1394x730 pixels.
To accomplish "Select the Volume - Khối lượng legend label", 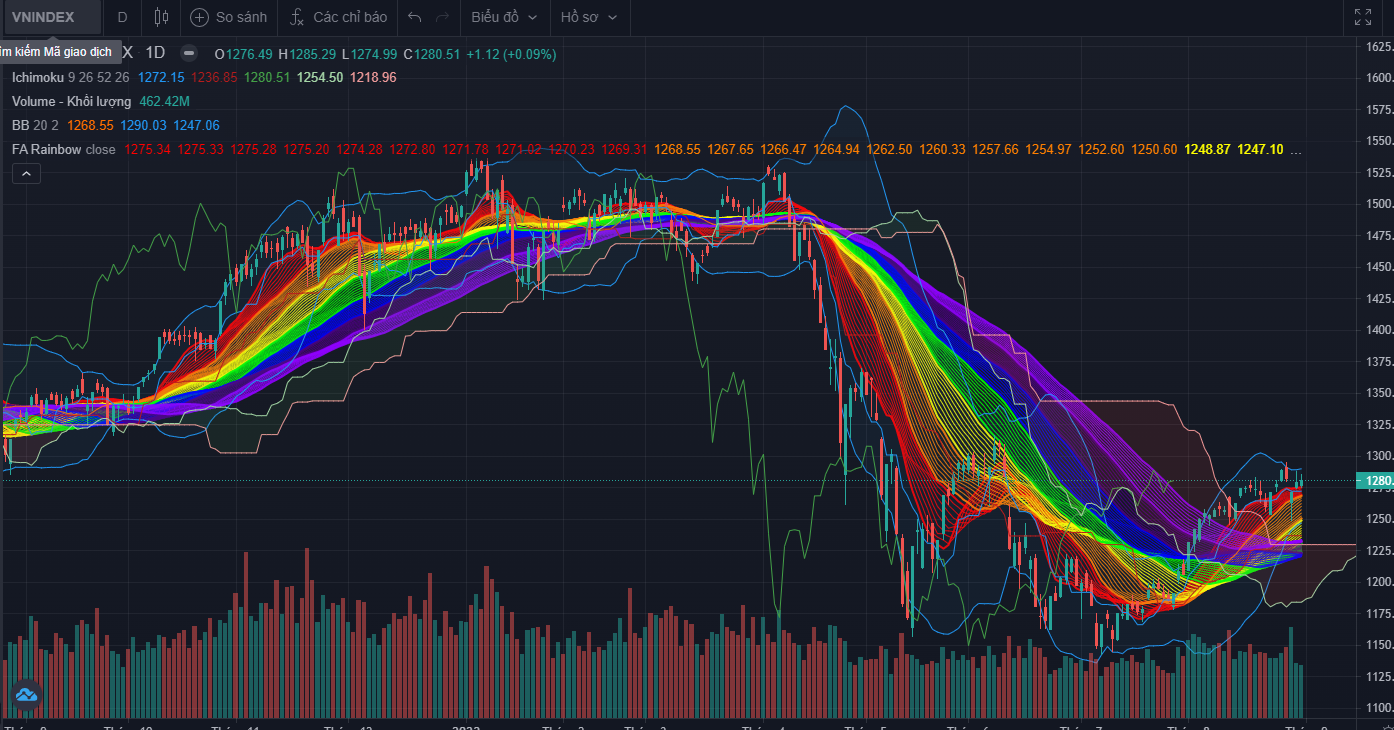I will 72,101.
